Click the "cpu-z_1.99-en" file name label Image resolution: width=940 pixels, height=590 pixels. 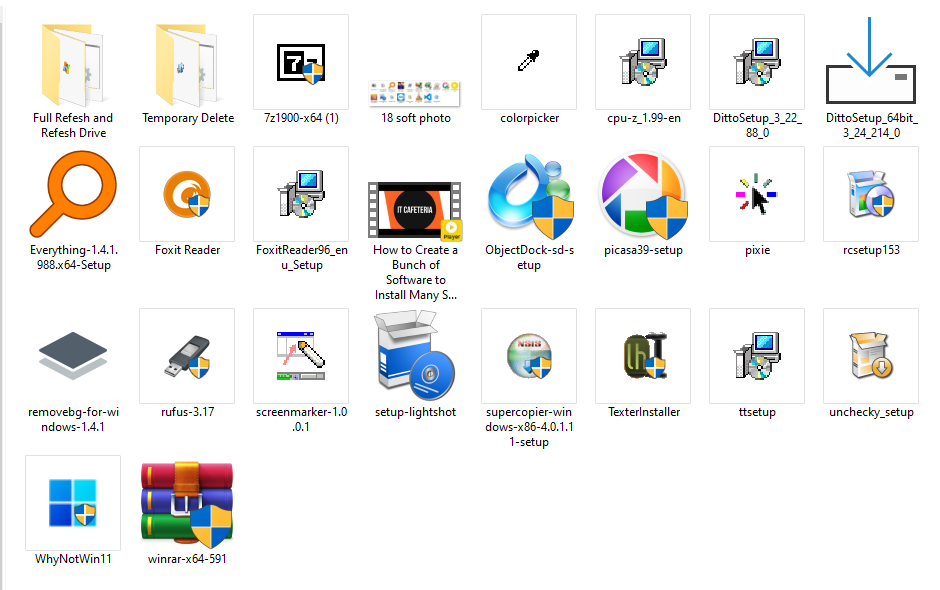point(644,118)
